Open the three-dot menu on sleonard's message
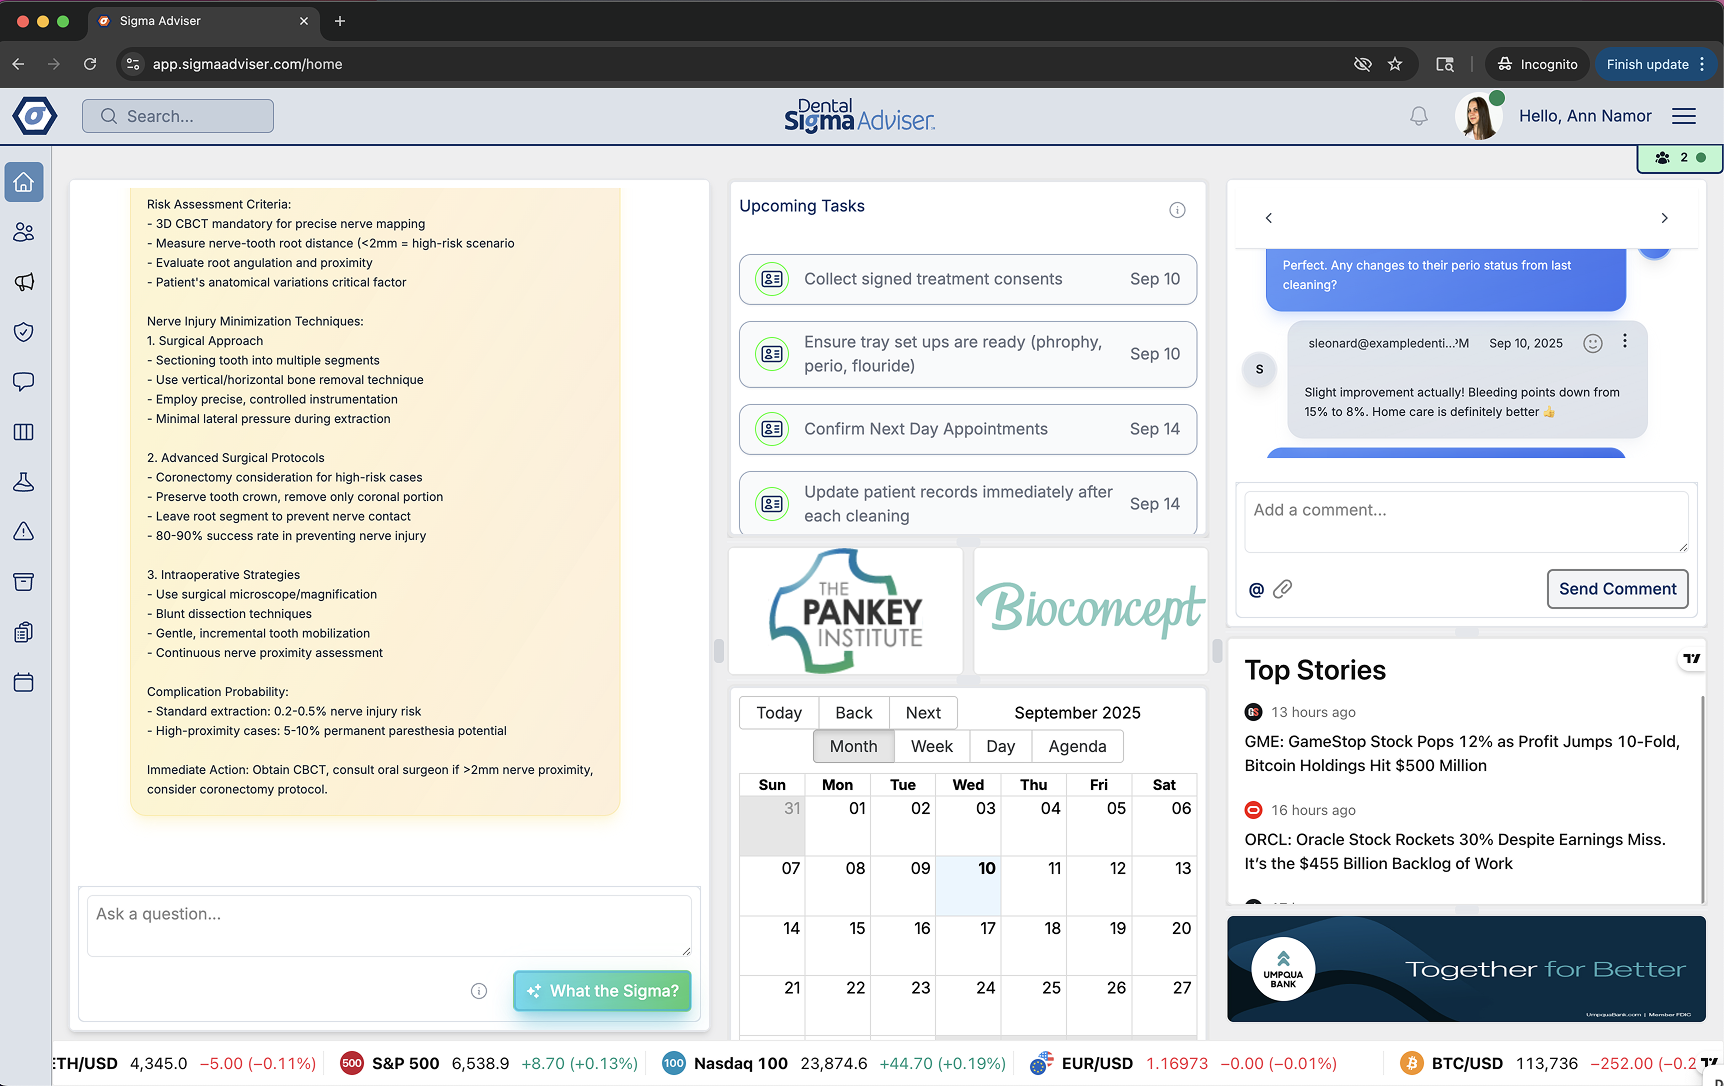Image resolution: width=1724 pixels, height=1086 pixels. [x=1625, y=341]
